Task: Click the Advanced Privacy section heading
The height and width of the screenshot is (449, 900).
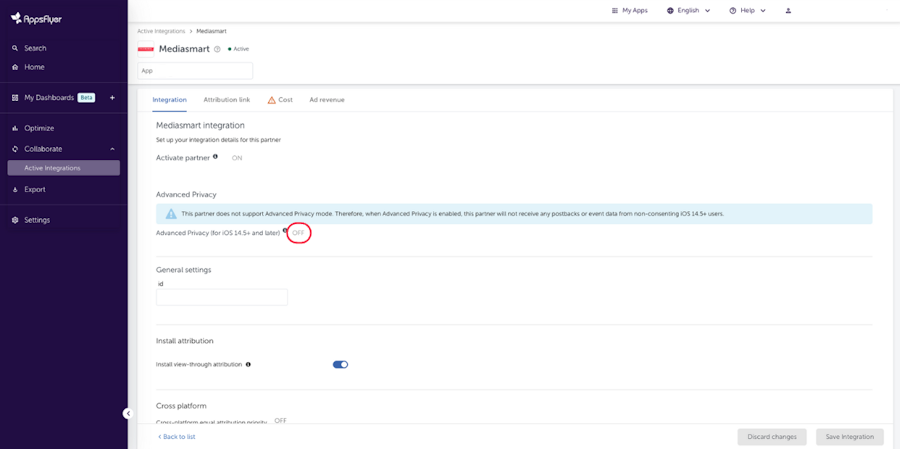Action: click(186, 195)
